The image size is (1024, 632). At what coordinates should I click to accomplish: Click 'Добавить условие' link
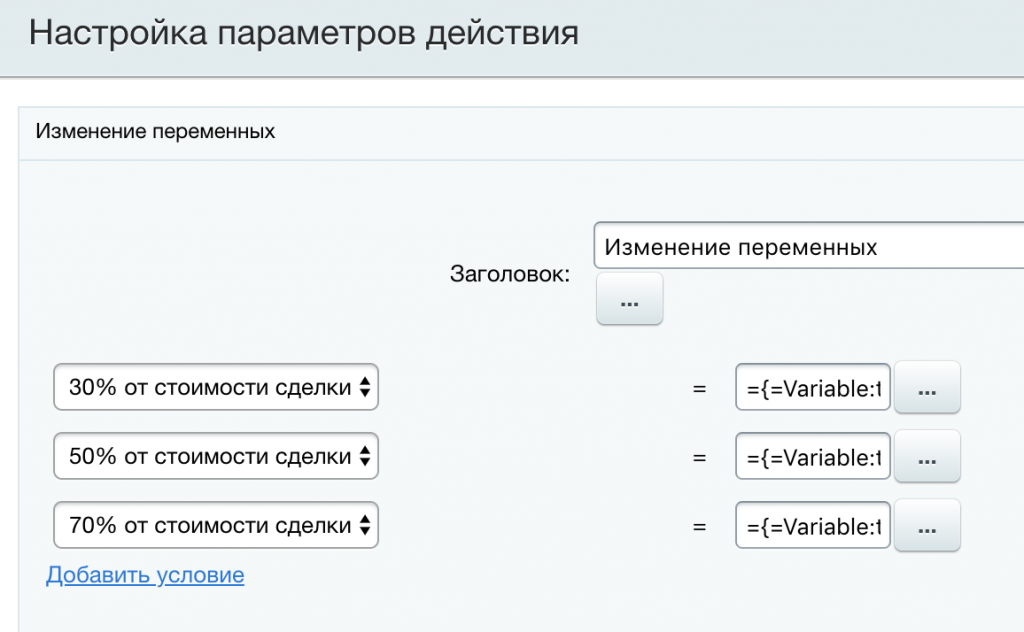145,575
